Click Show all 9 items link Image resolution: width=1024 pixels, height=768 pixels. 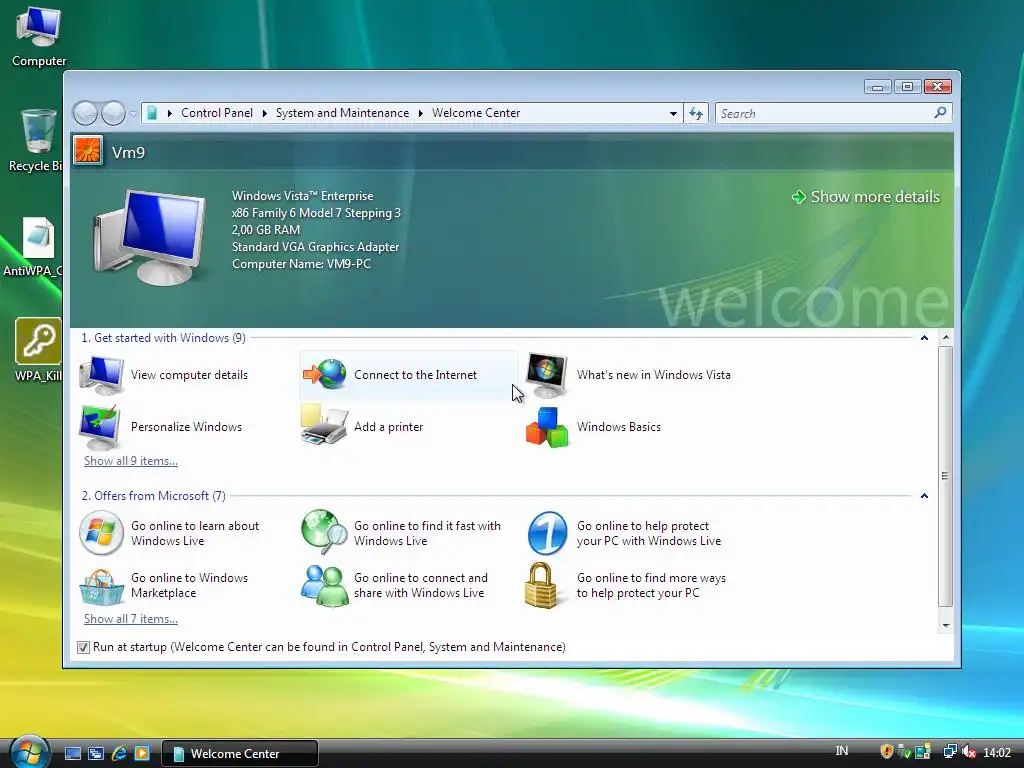click(131, 460)
